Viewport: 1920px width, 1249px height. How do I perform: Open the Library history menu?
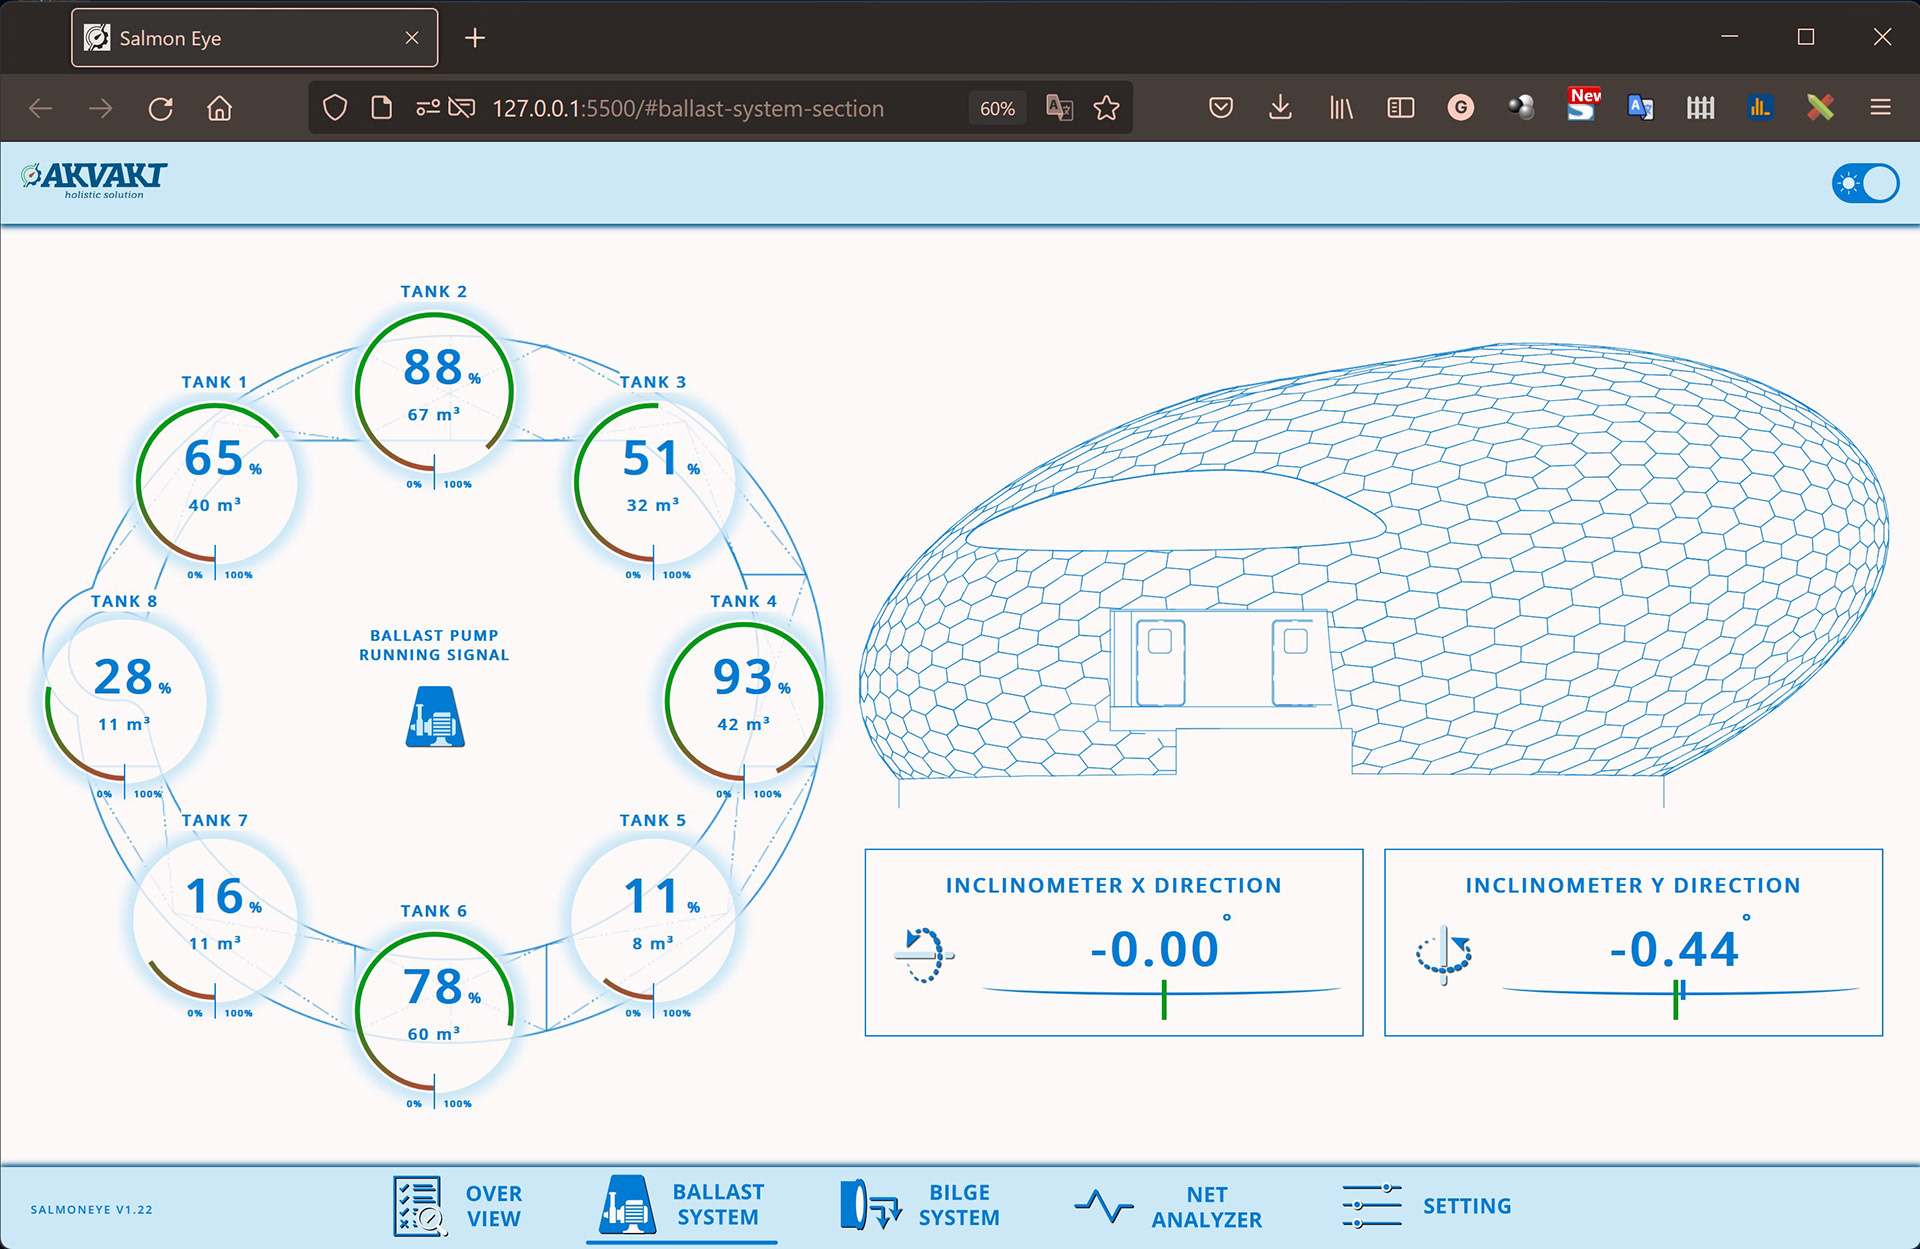point(1341,108)
